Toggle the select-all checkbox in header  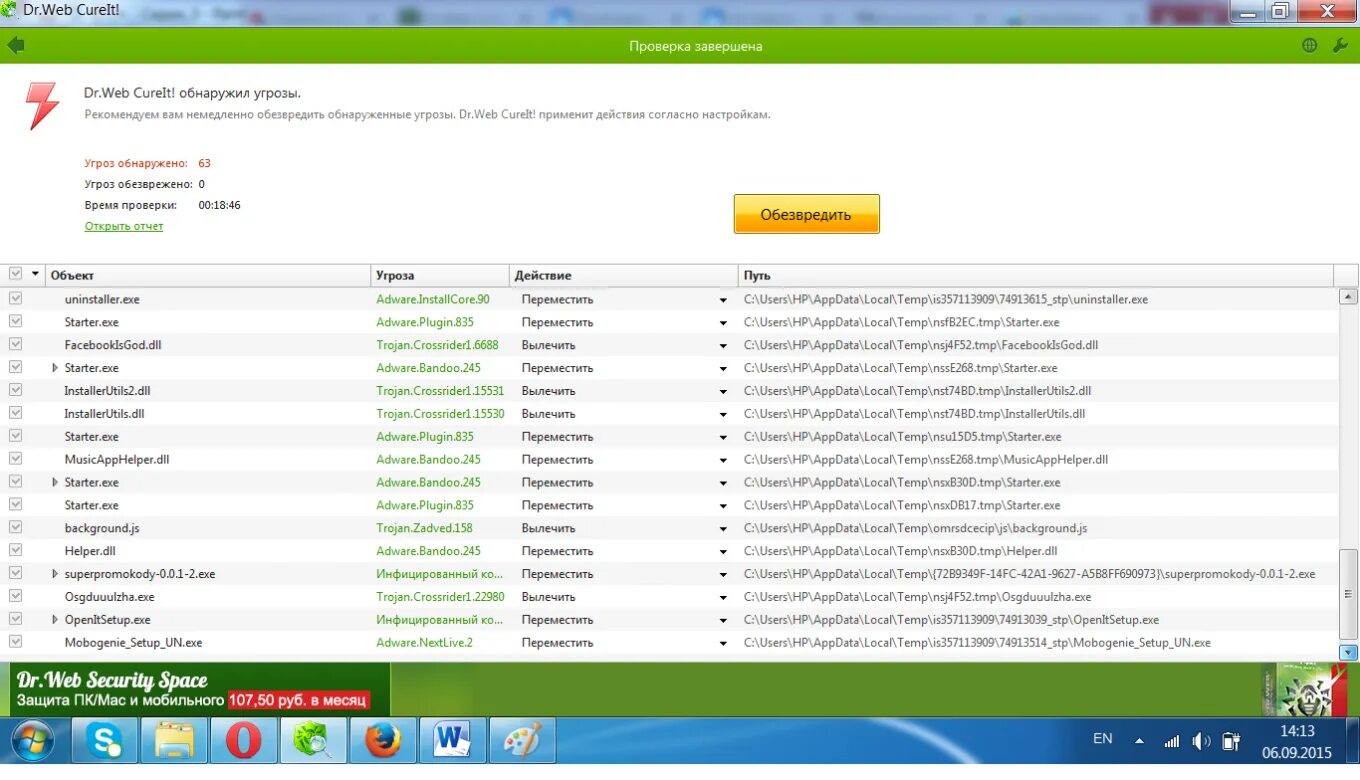[15, 274]
